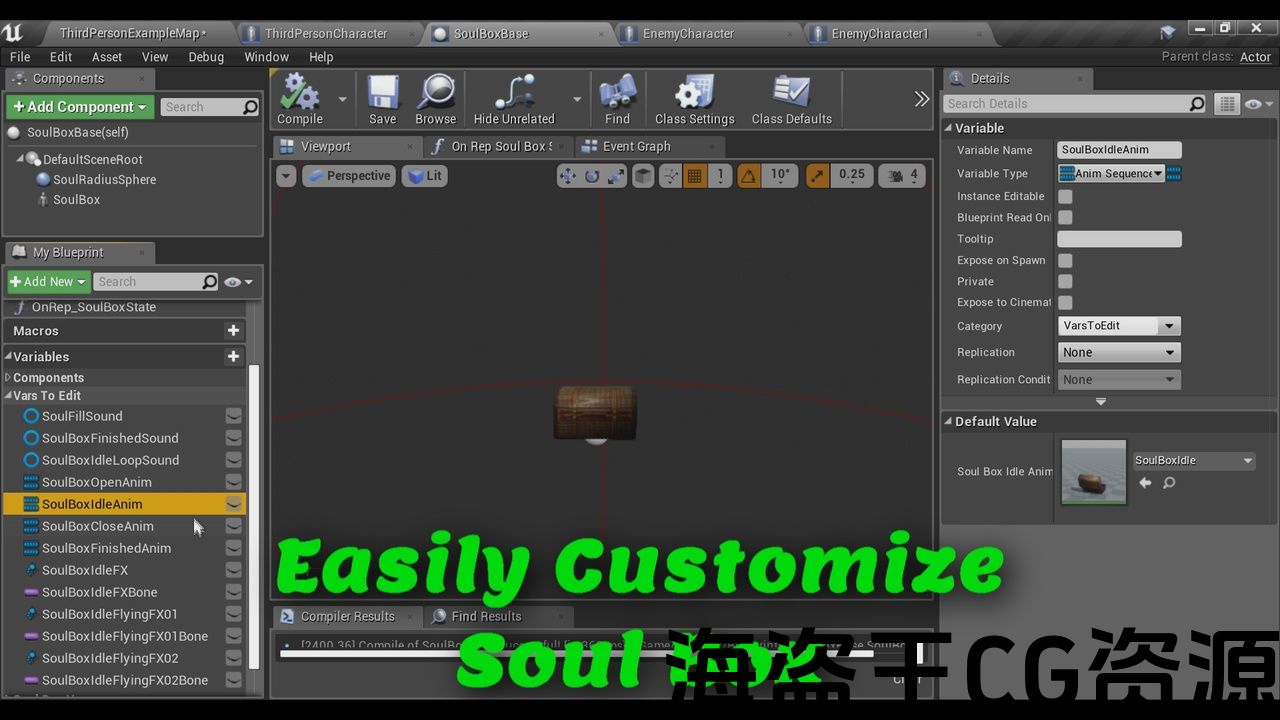Click the Perspective viewport button
This screenshot has width=1280, height=720.
tap(349, 176)
